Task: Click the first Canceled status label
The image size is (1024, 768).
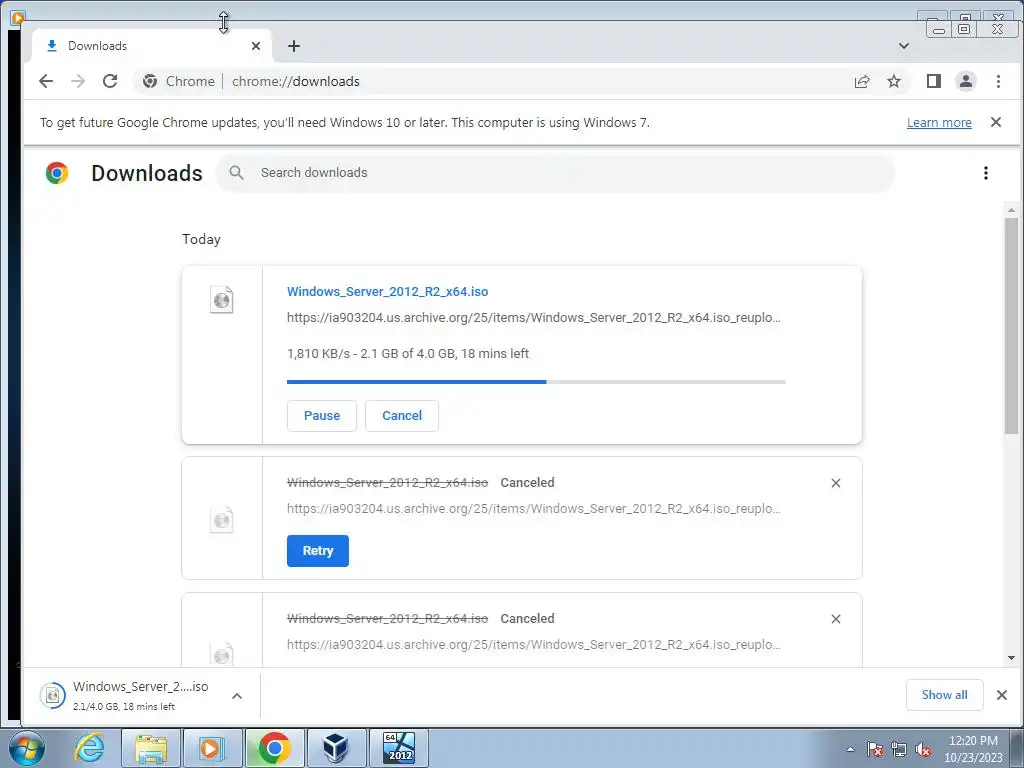Action: click(527, 483)
